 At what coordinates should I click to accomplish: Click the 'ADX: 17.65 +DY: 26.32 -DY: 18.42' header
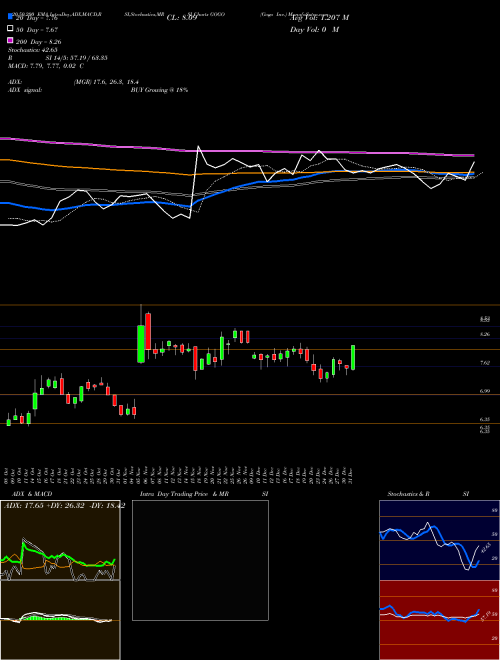pyautogui.click(x=64, y=506)
